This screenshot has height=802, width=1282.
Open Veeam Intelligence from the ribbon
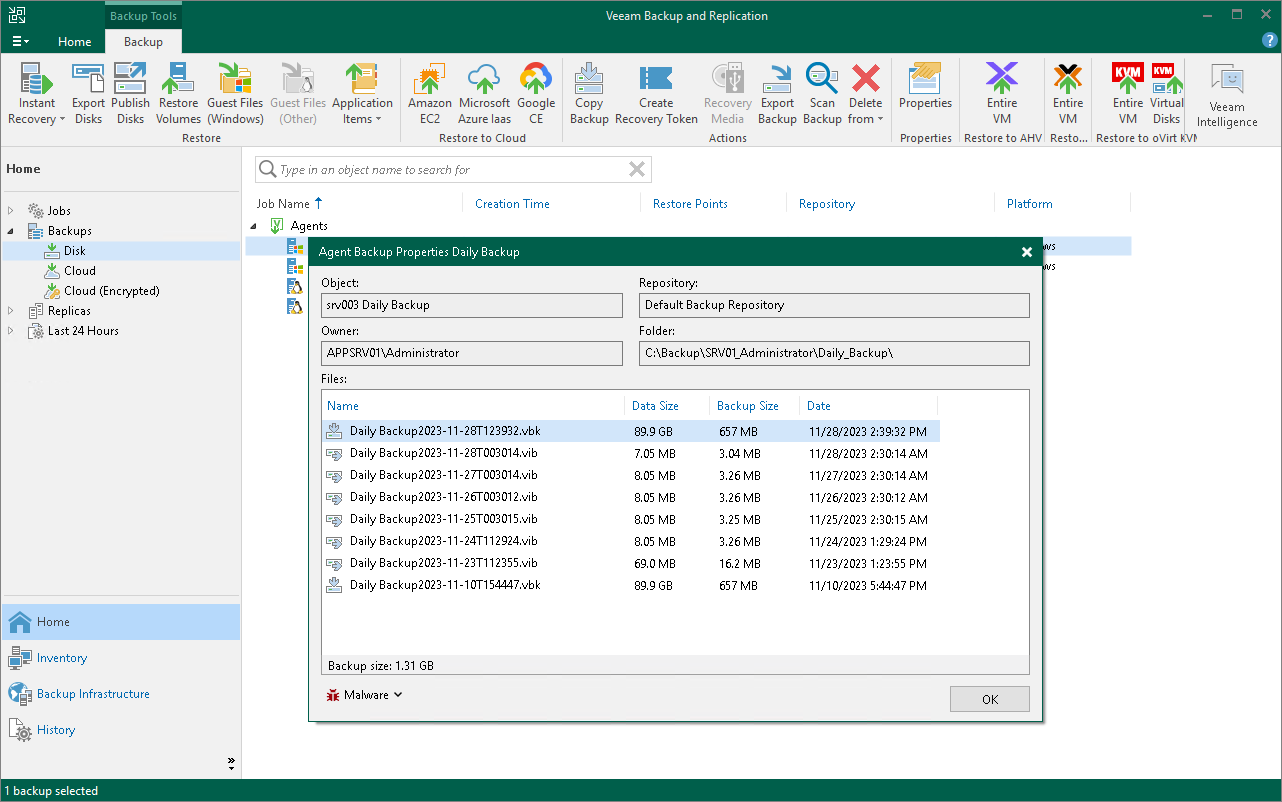[1227, 96]
